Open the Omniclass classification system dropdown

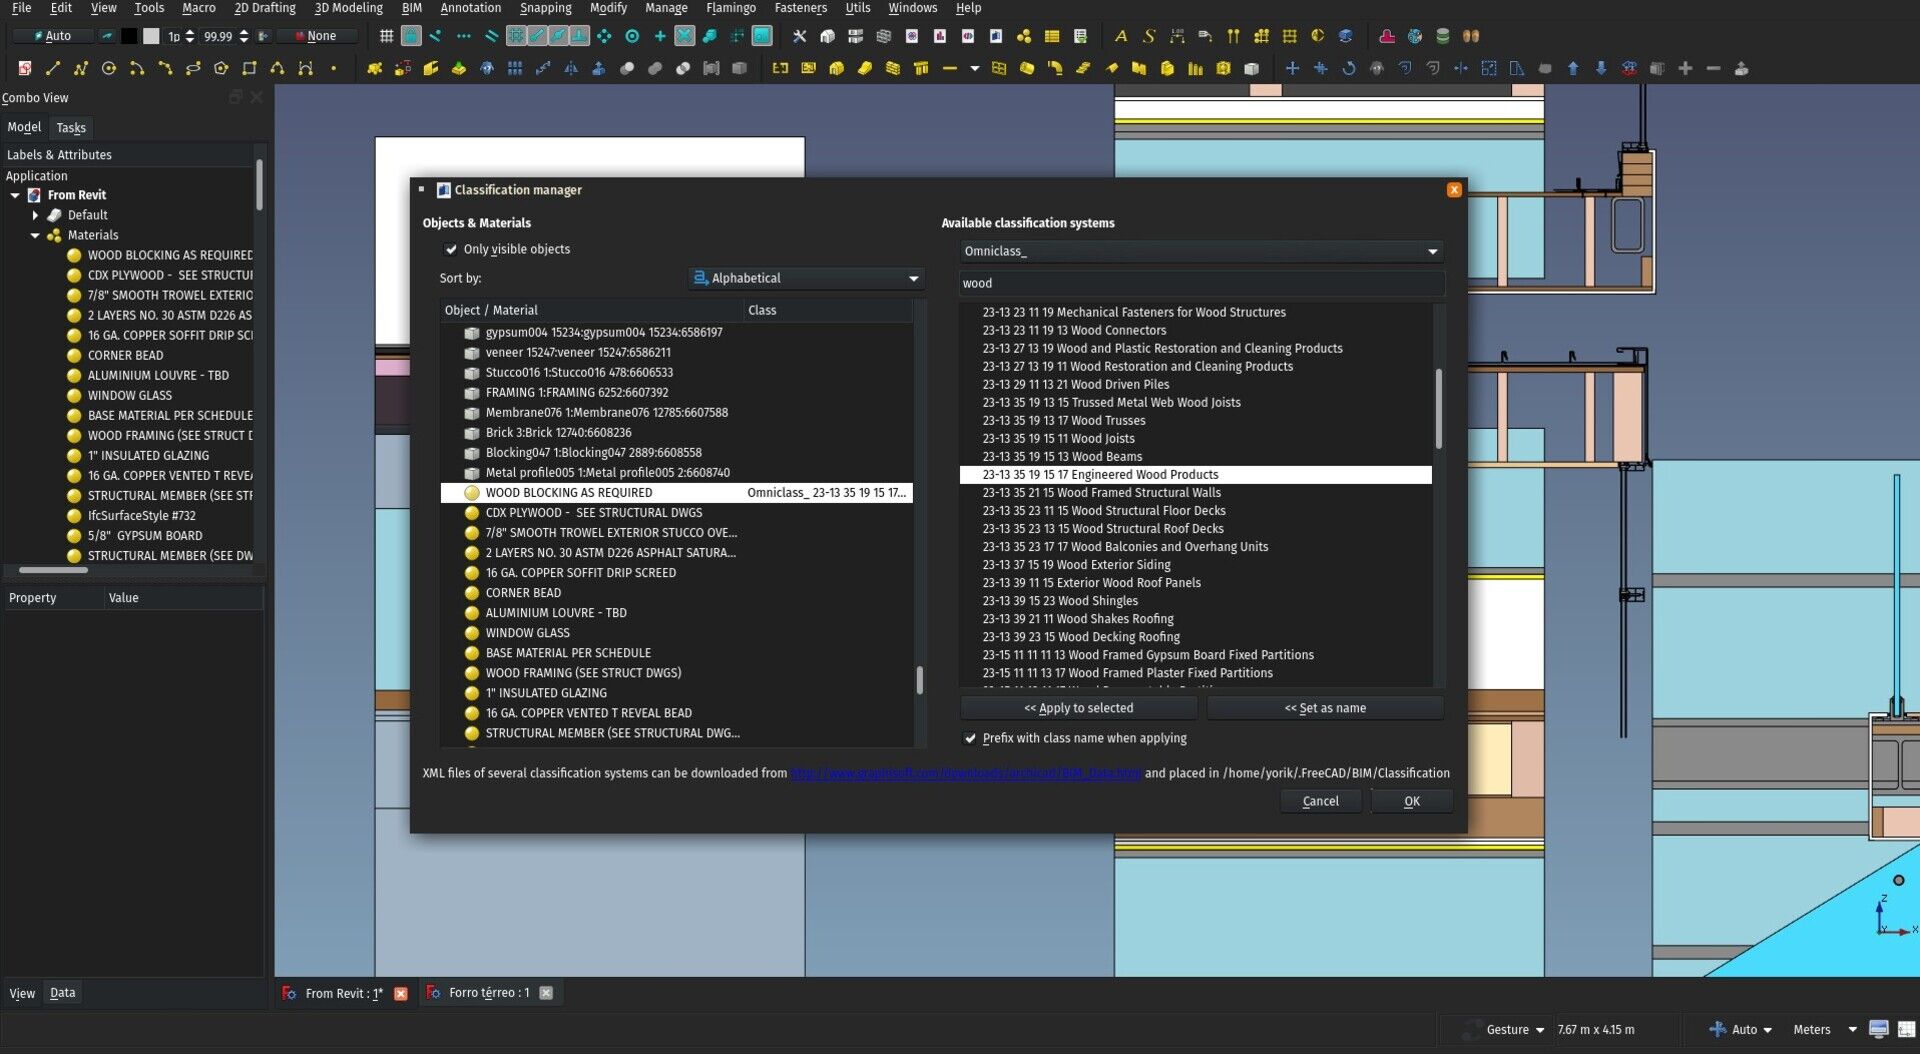click(x=1200, y=251)
